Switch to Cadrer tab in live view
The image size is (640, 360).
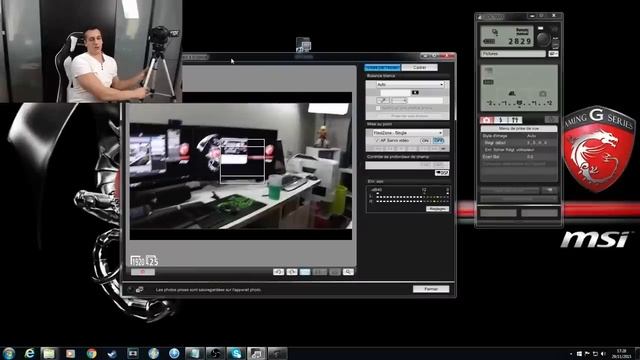(x=419, y=67)
